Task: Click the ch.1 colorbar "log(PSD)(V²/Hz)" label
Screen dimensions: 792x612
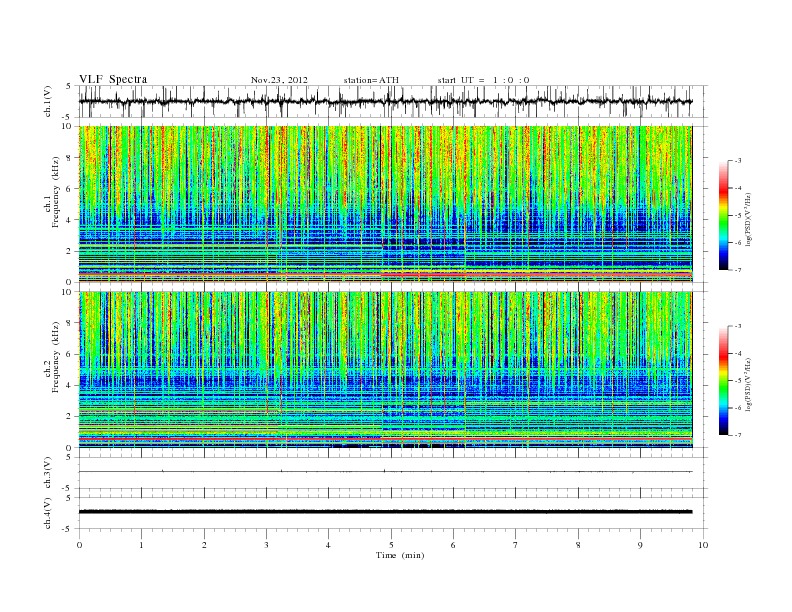Action: click(748, 219)
